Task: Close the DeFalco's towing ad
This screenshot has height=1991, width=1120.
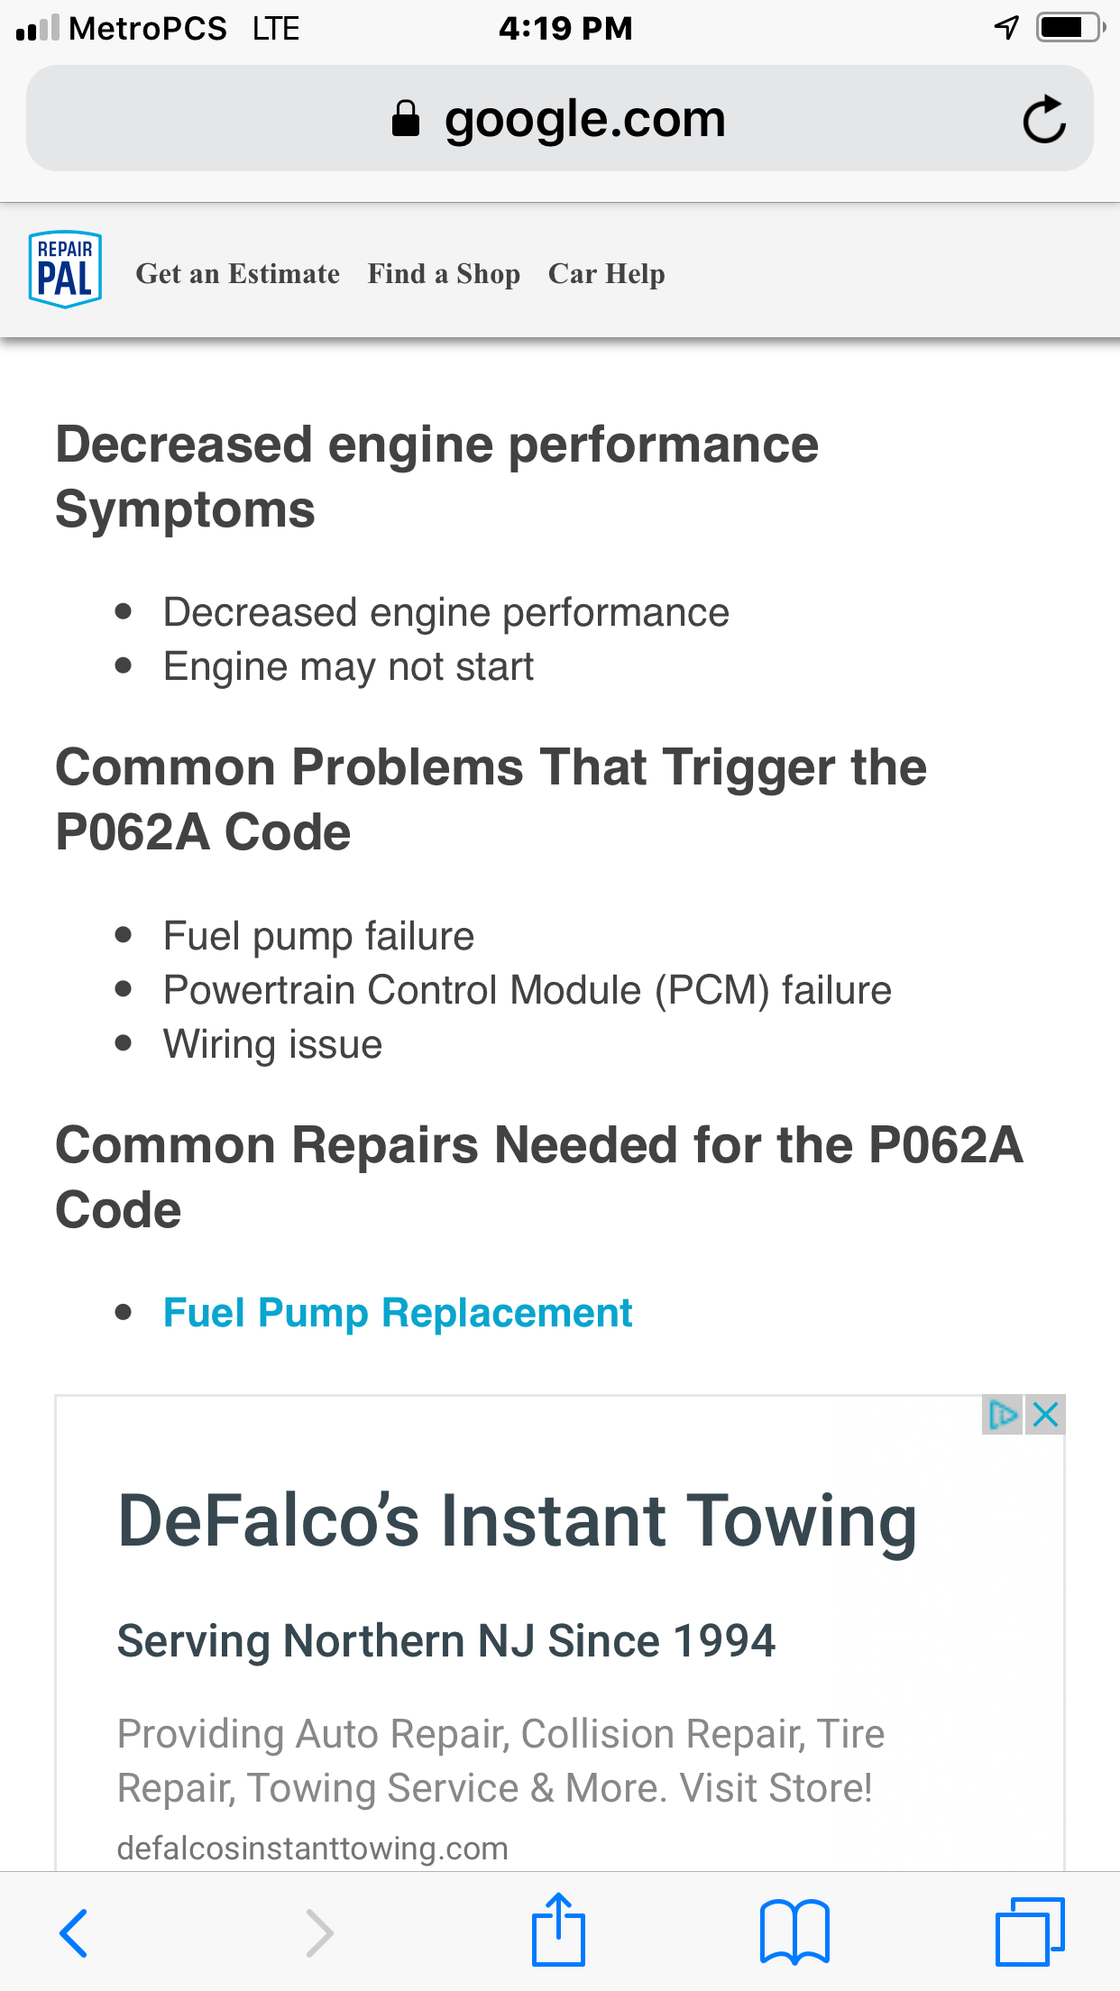Action: (x=1046, y=1415)
